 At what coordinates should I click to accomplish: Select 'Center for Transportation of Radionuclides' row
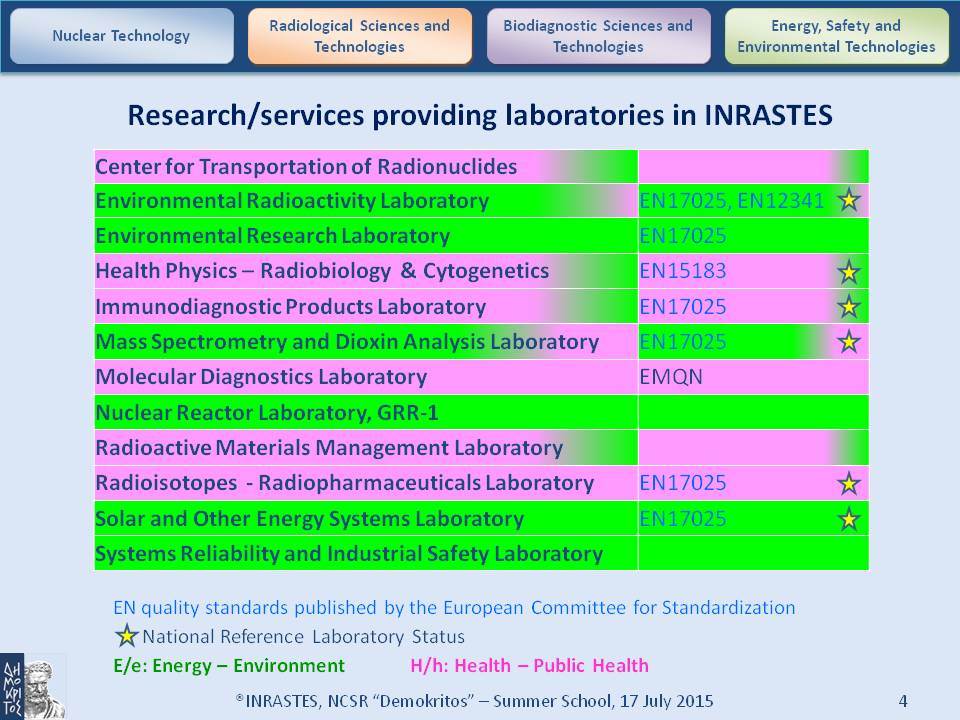[x=481, y=167]
